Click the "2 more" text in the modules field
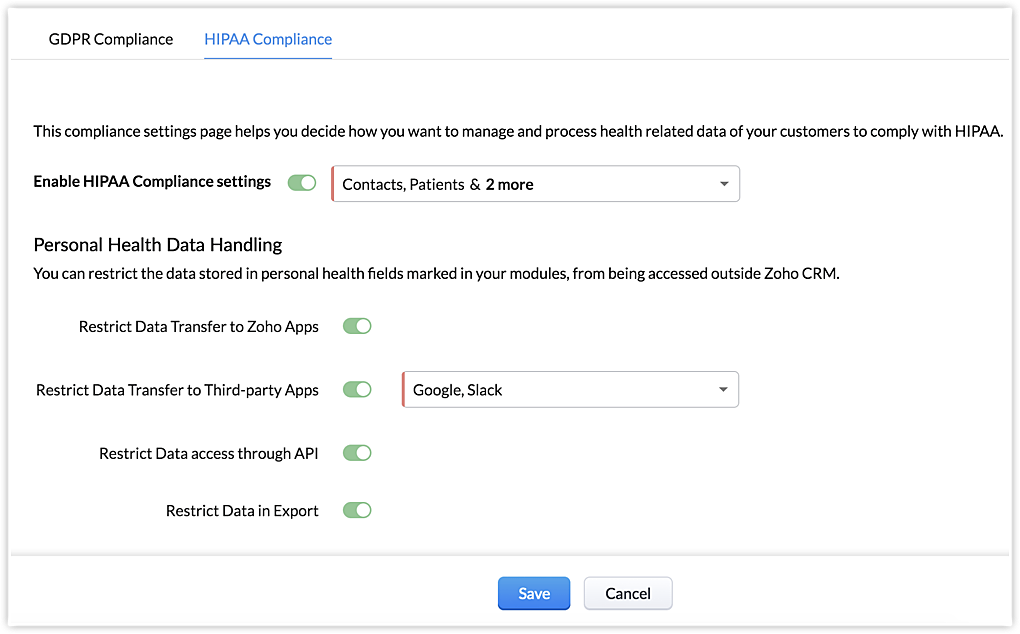The height and width of the screenshot is (634, 1020). pyautogui.click(x=509, y=184)
